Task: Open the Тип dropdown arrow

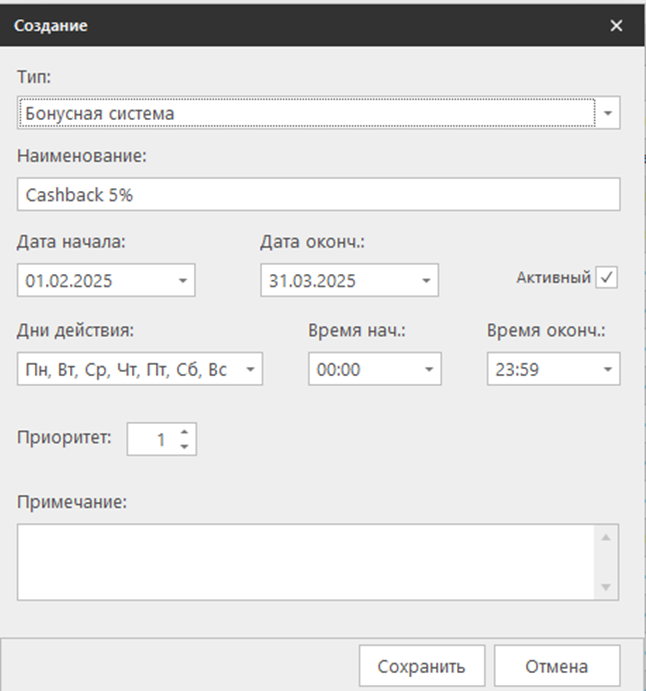Action: coord(607,114)
